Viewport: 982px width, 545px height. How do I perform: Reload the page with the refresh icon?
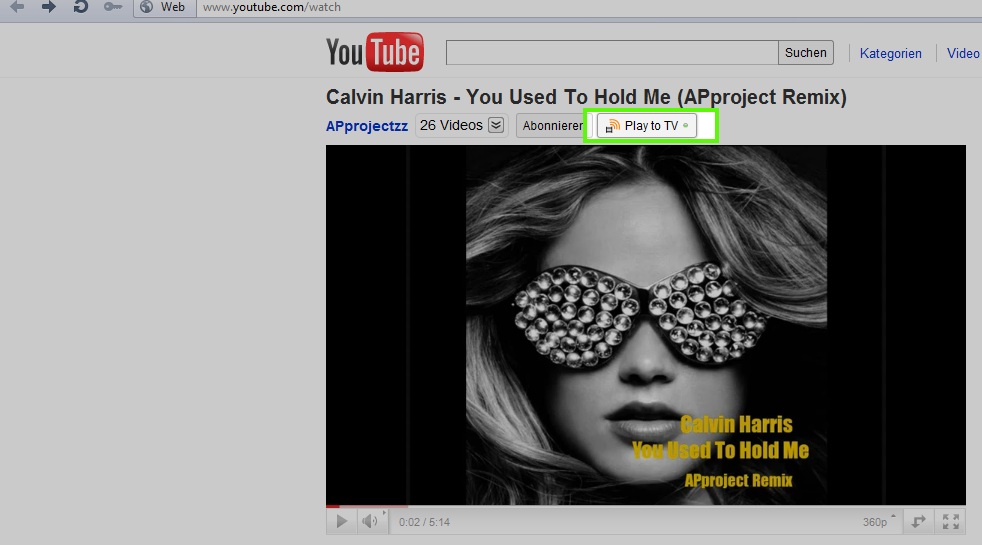click(x=81, y=7)
